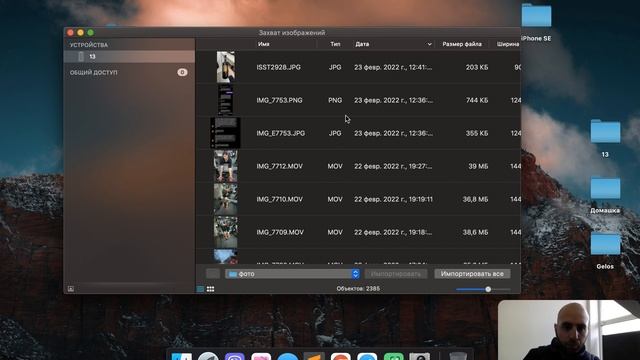Click the dimmed Импортировать button
The width and height of the screenshot is (640, 360).
click(x=396, y=274)
